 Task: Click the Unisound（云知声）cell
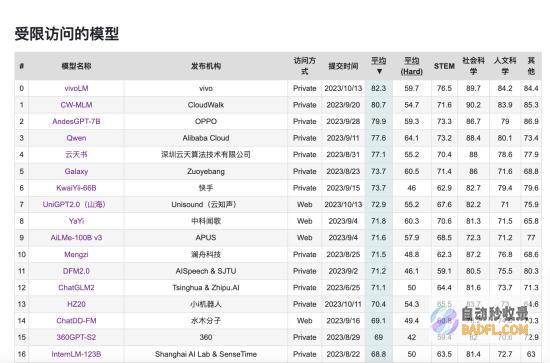pyautogui.click(x=206, y=204)
